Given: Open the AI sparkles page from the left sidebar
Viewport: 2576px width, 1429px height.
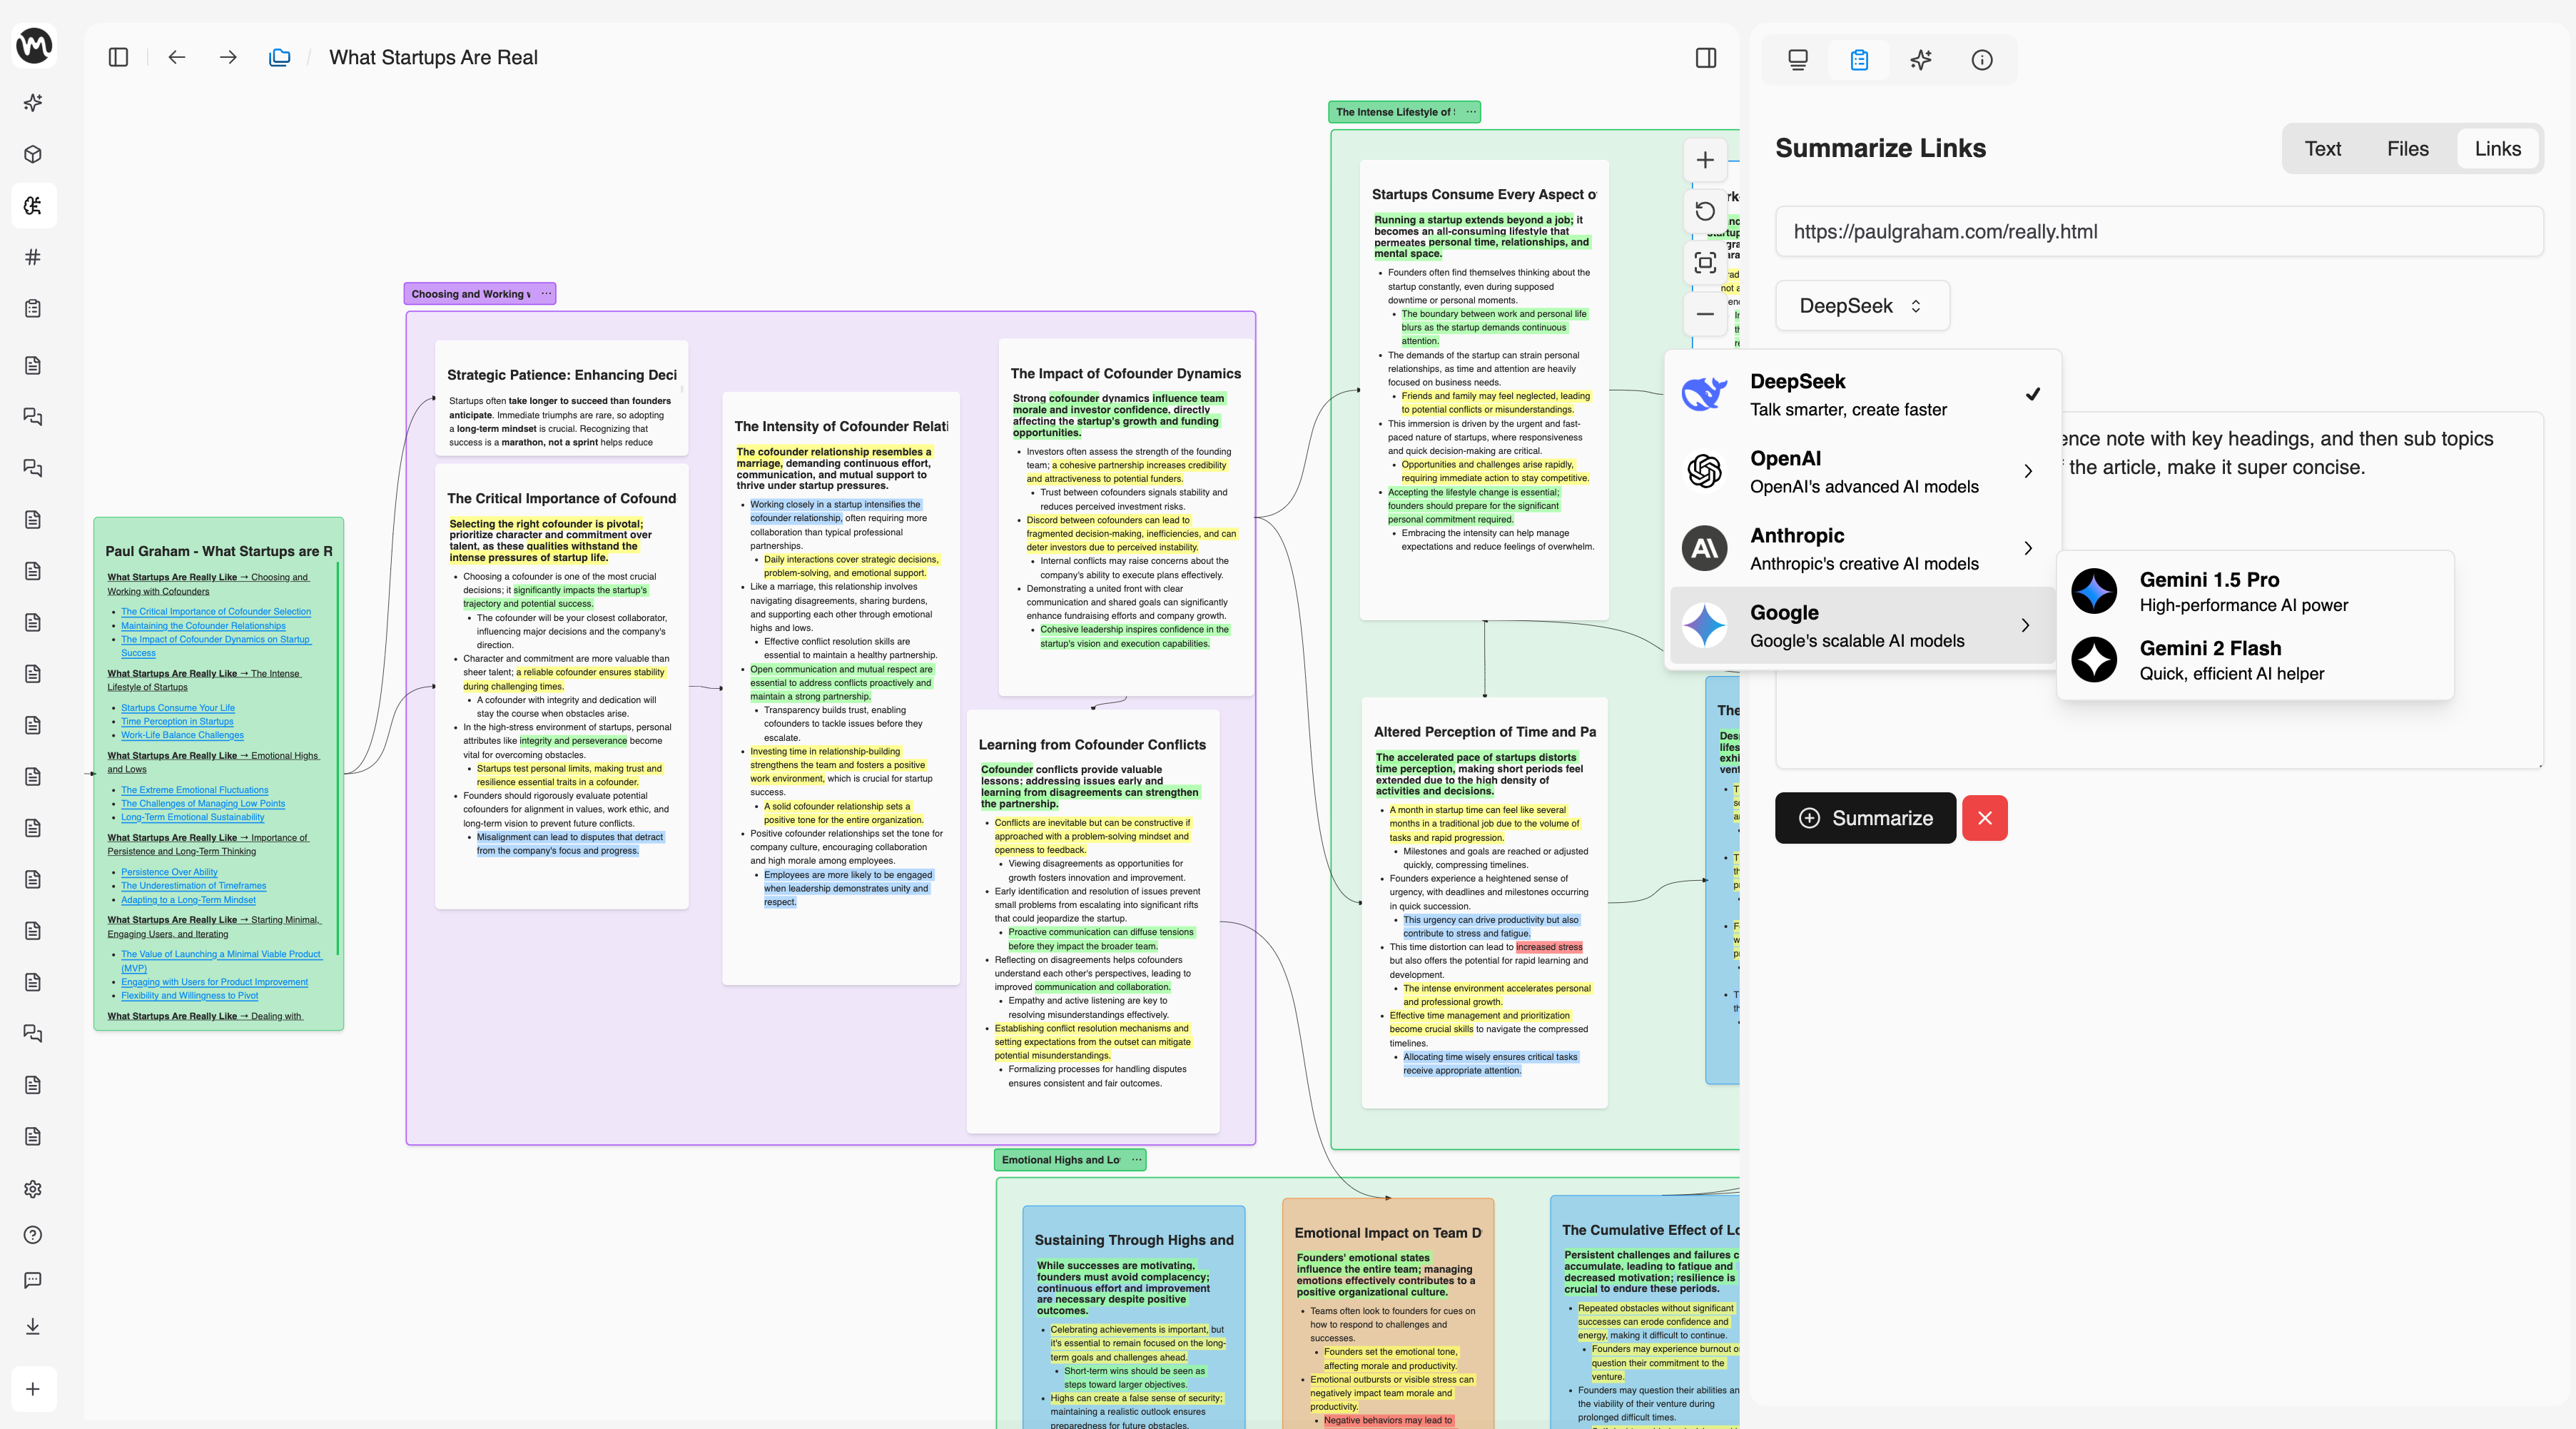Looking at the screenshot, I should 33,103.
